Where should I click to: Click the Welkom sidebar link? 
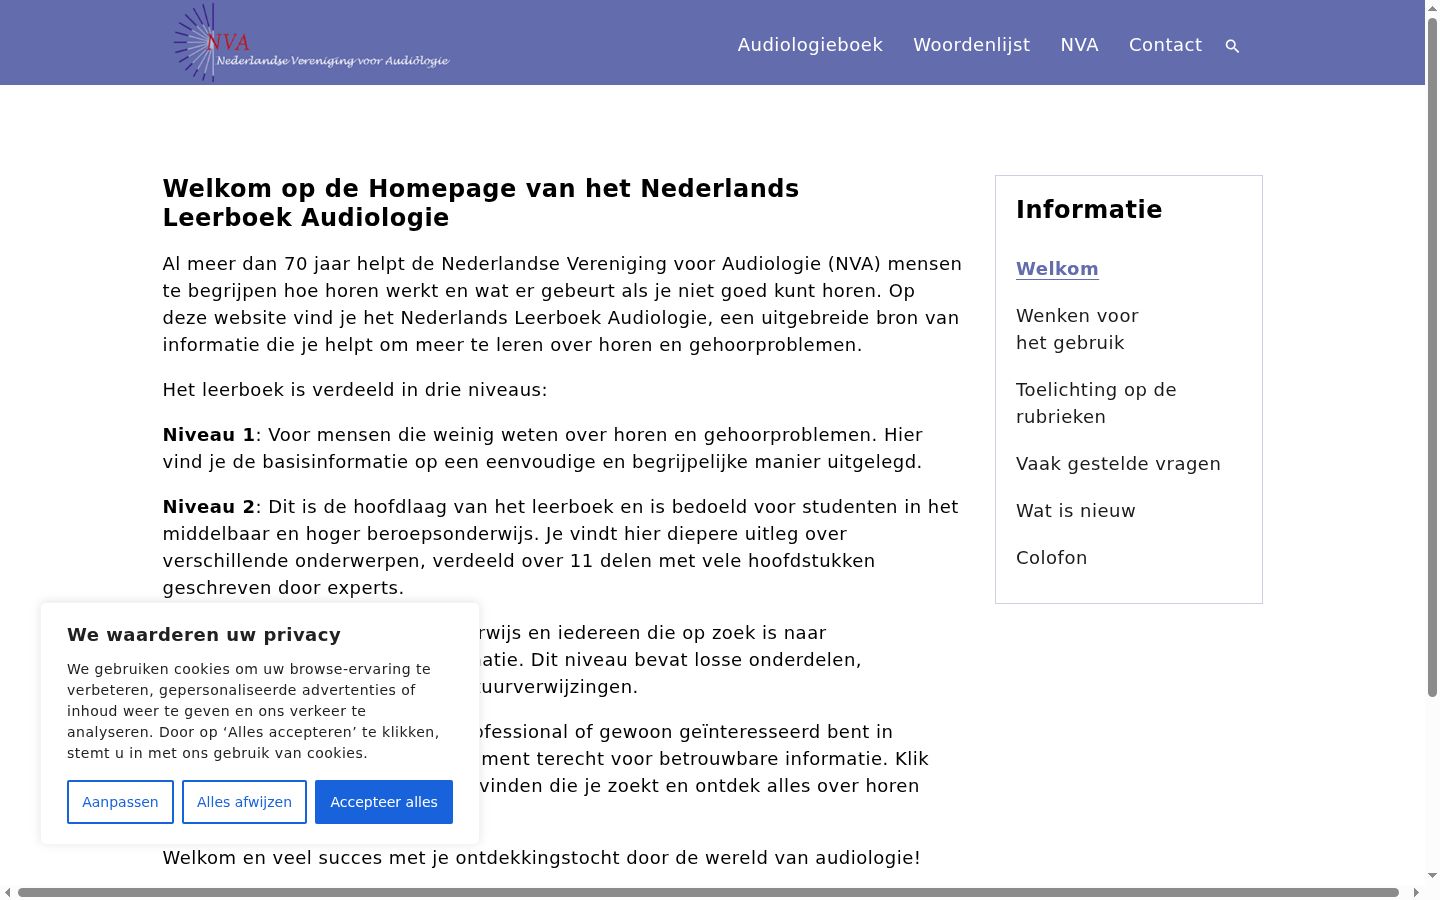coord(1057,269)
